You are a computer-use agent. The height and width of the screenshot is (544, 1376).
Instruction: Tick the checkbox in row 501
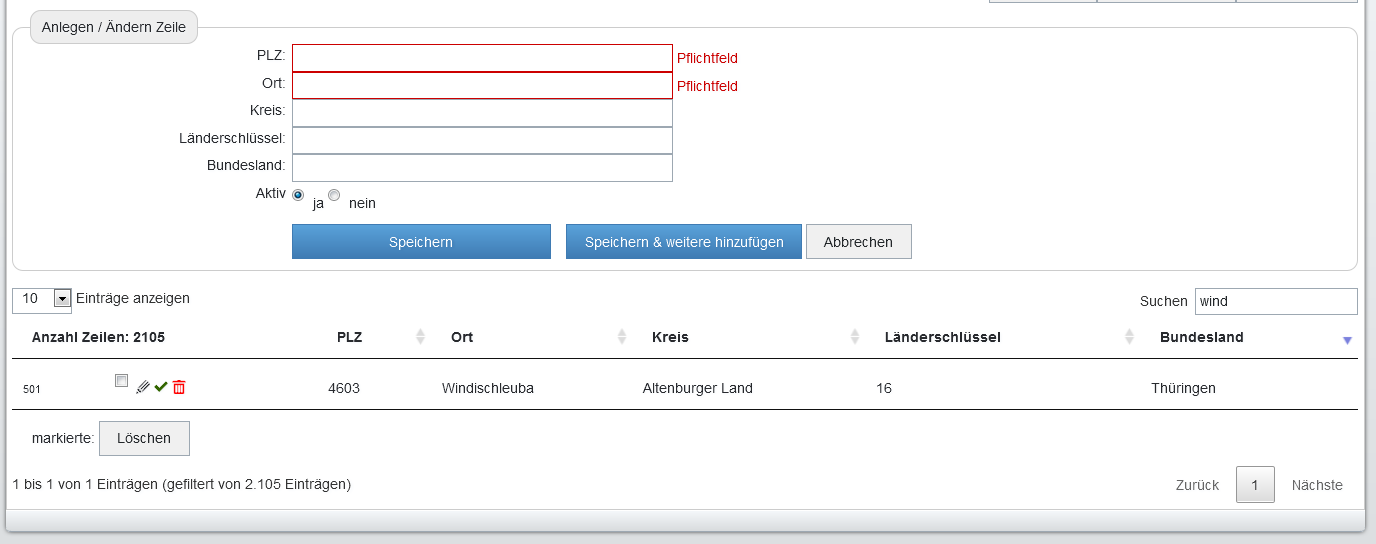click(121, 380)
